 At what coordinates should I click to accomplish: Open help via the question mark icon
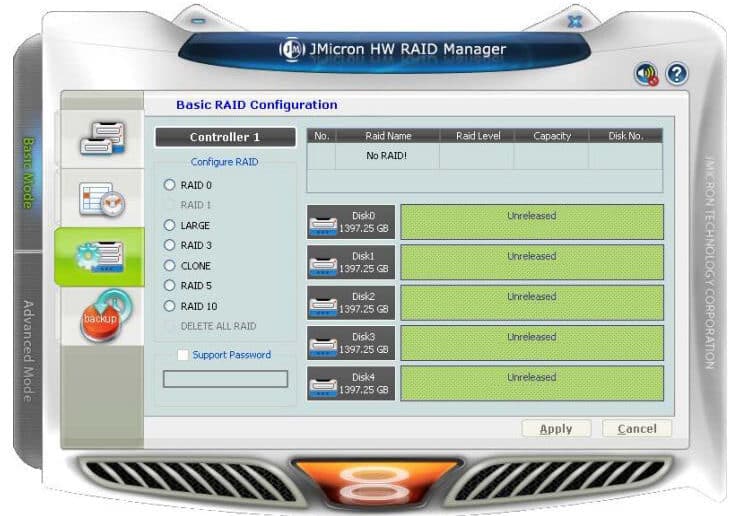tap(677, 74)
